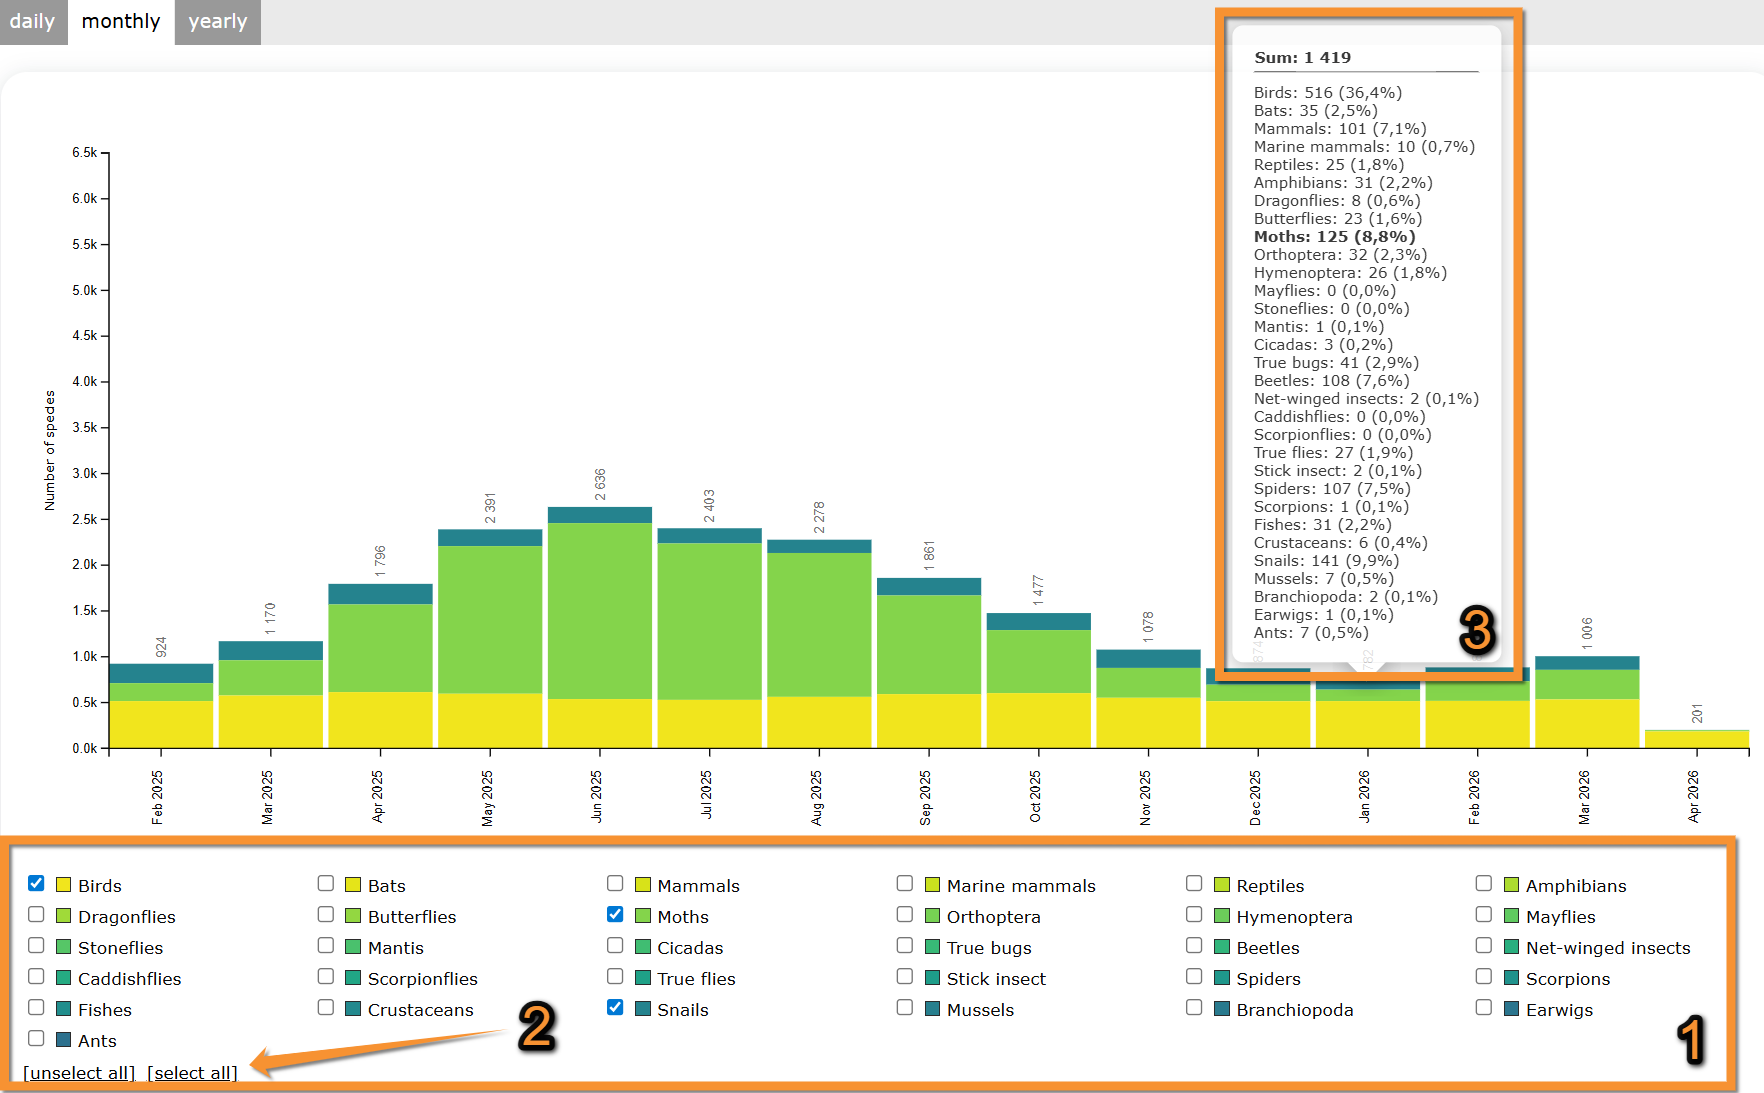Click the teal Fishes color swatch
This screenshot has width=1764, height=1093.
(64, 1009)
